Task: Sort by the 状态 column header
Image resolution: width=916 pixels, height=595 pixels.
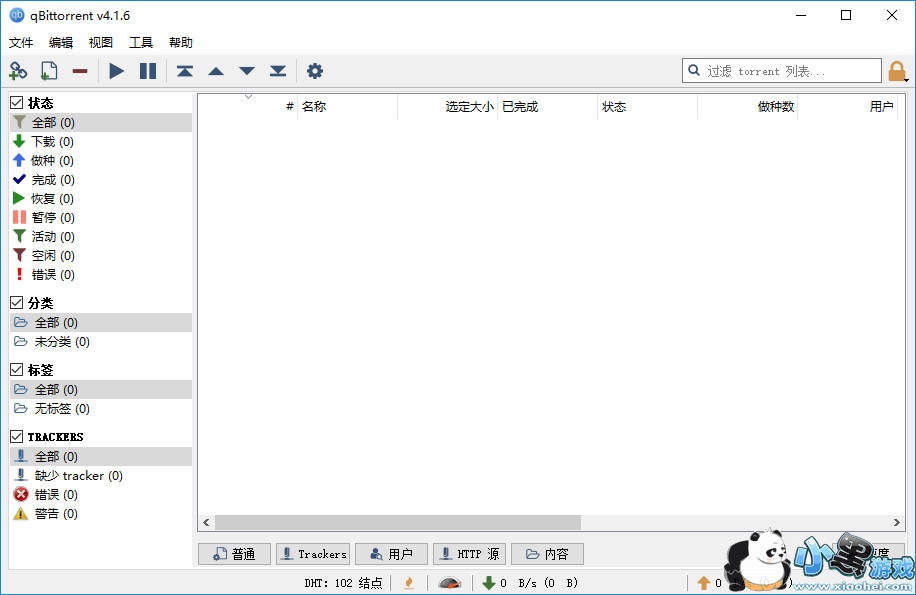Action: point(647,107)
